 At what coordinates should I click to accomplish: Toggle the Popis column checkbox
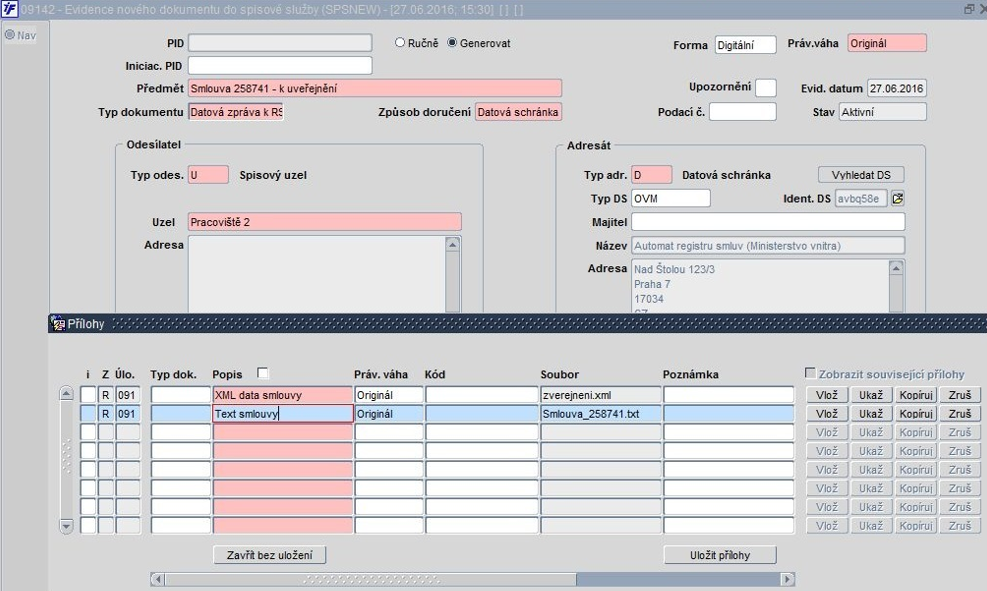pos(263,373)
